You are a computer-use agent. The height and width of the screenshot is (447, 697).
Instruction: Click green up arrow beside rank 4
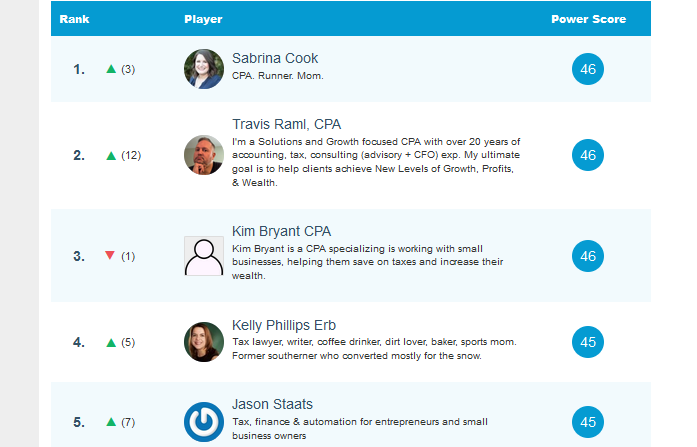click(x=111, y=342)
